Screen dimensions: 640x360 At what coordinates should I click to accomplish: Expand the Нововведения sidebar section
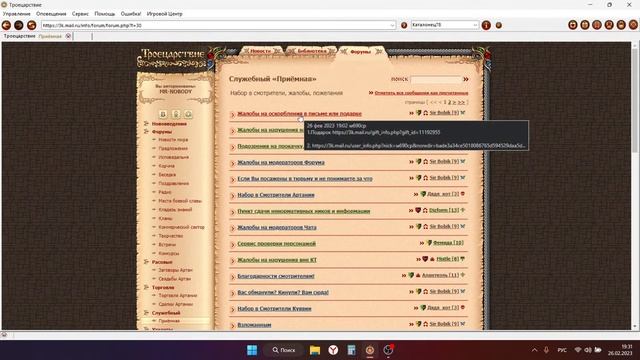(x=146, y=123)
